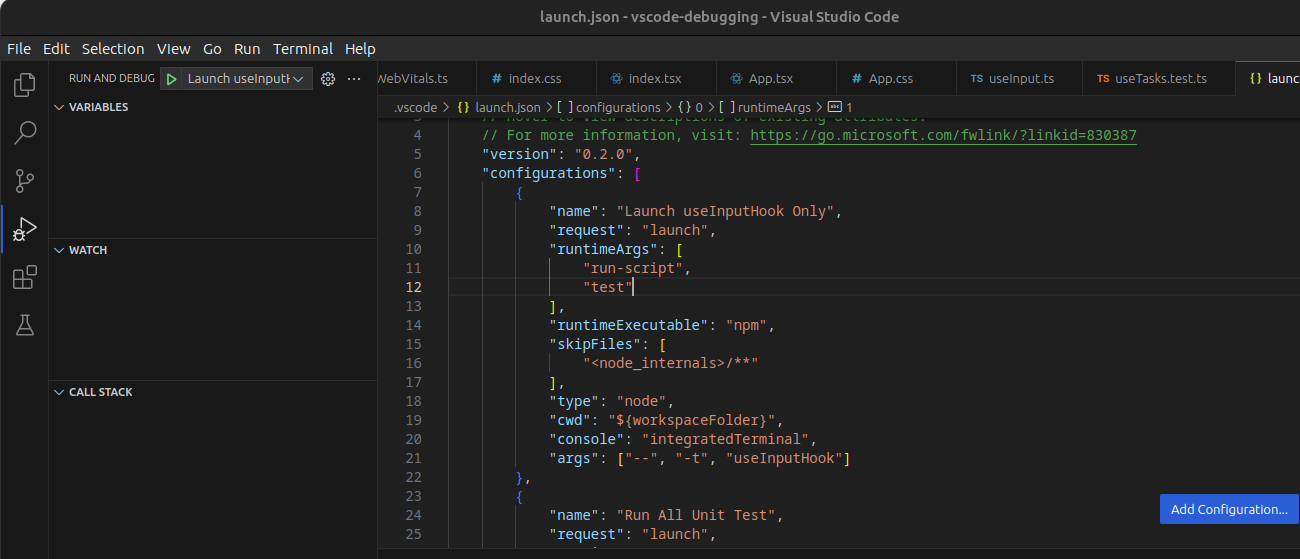Start debugging with green play button
The width and height of the screenshot is (1300, 559).
[x=172, y=79]
